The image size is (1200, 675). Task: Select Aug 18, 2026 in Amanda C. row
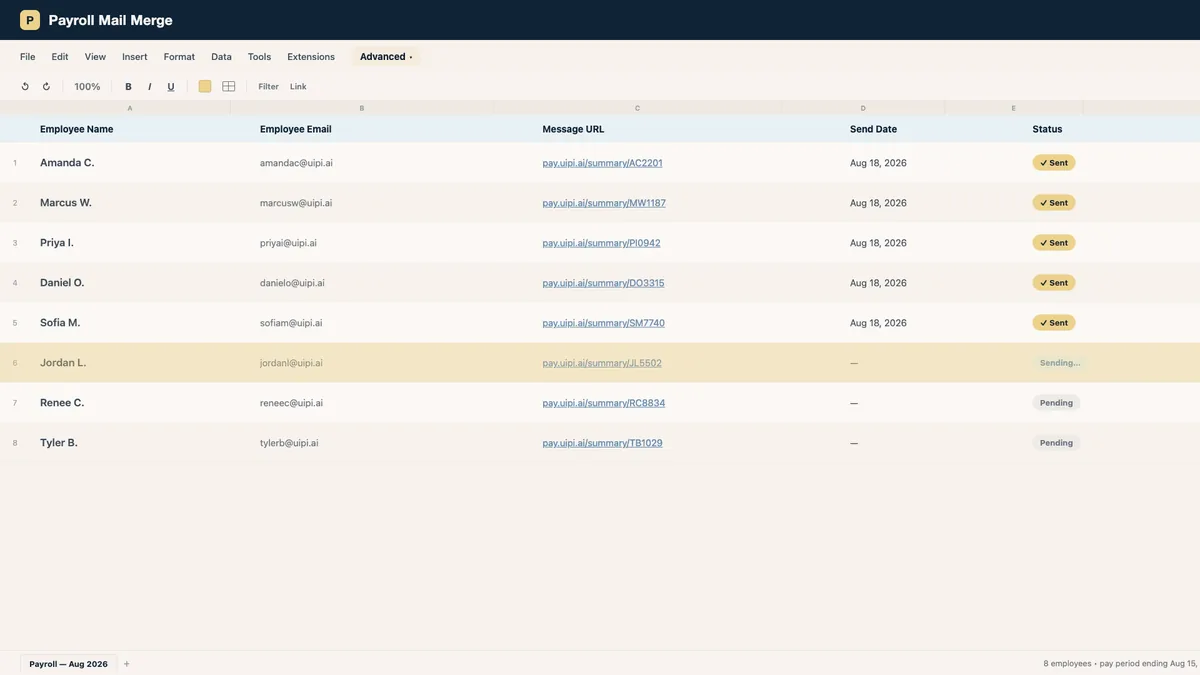pyautogui.click(x=878, y=163)
